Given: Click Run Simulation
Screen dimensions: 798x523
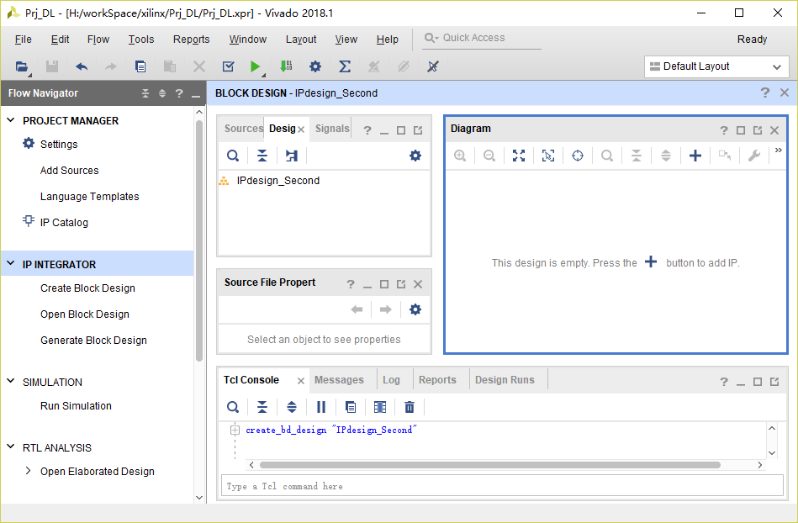Looking at the screenshot, I should pos(76,406).
